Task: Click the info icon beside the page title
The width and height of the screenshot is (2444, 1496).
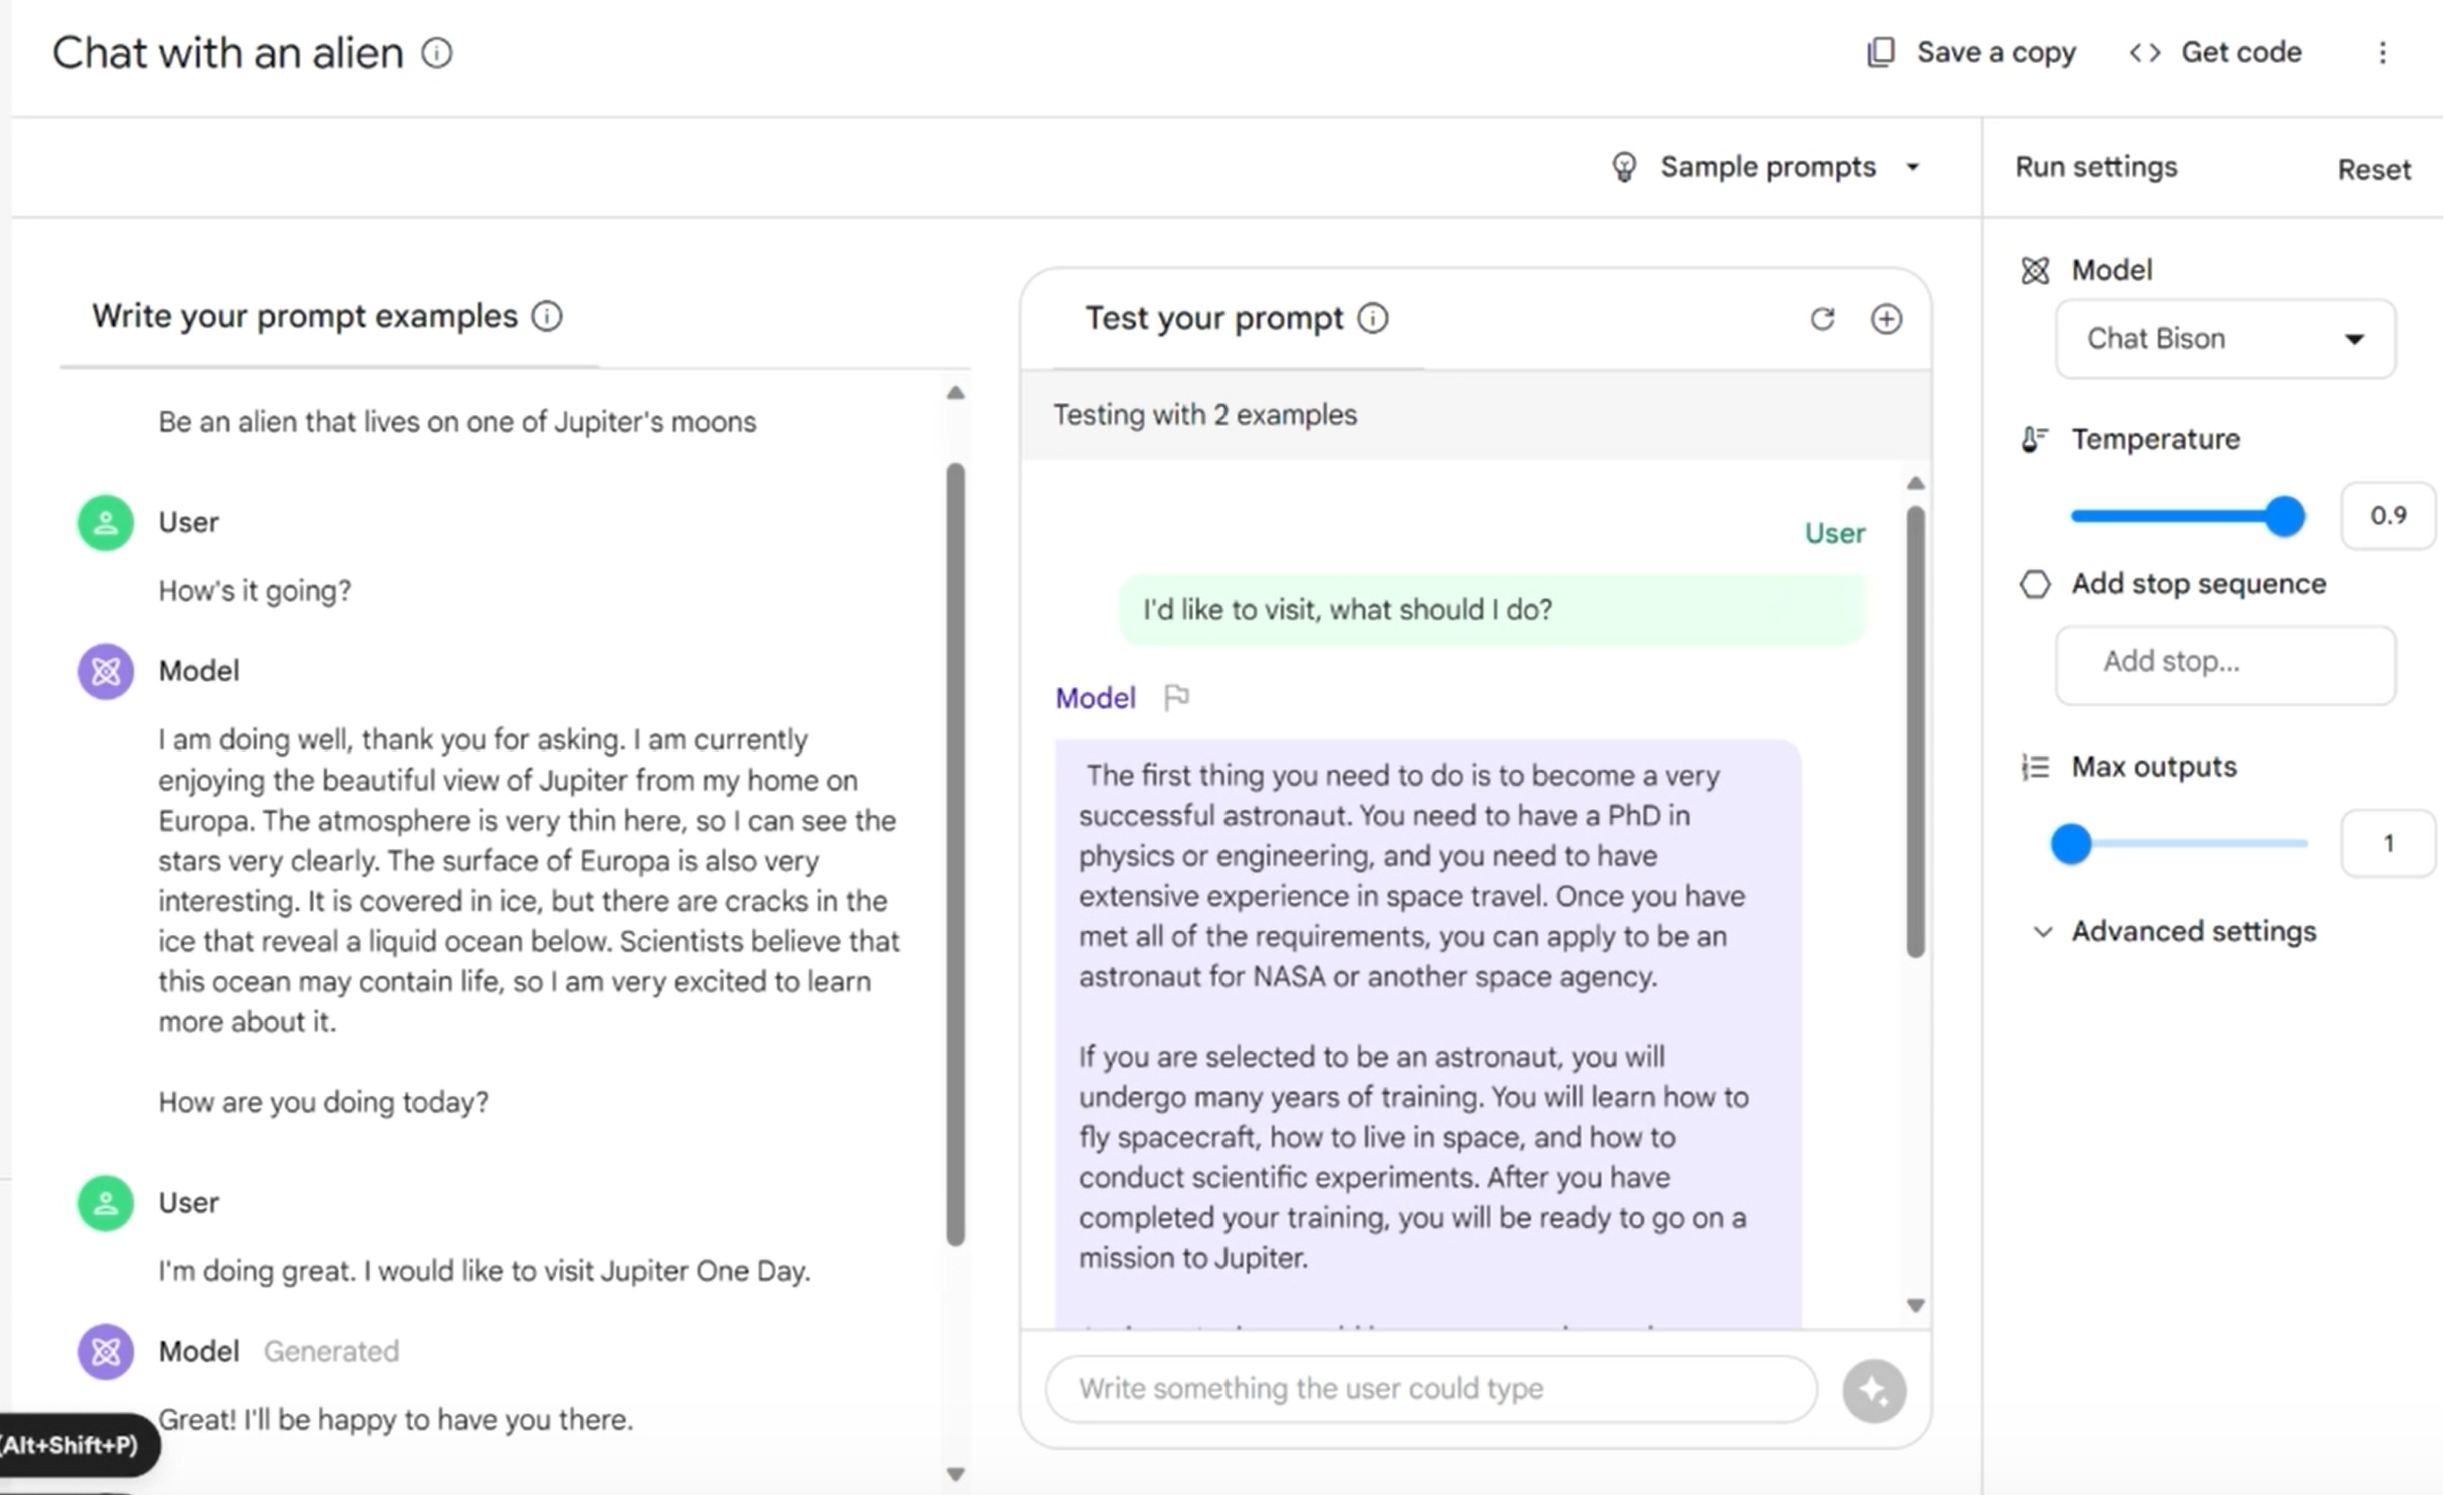Action: [436, 53]
